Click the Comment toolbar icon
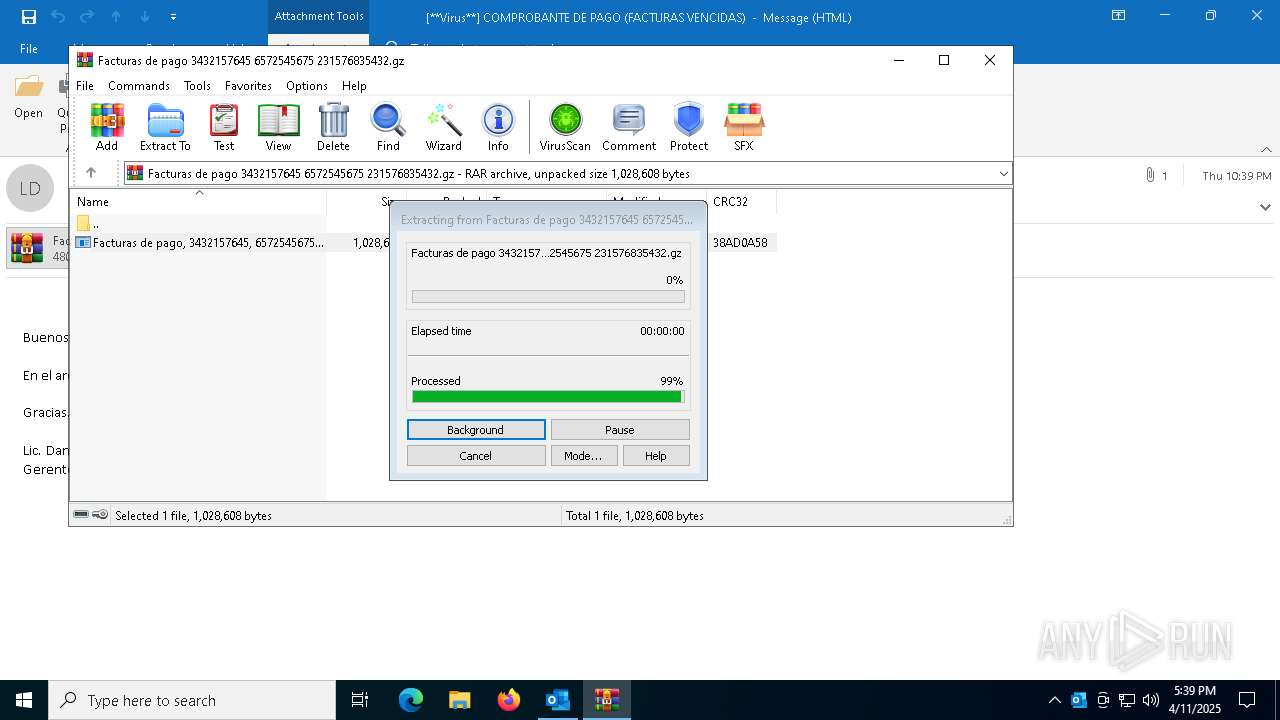Screen dimensions: 1280x720 click(629, 127)
